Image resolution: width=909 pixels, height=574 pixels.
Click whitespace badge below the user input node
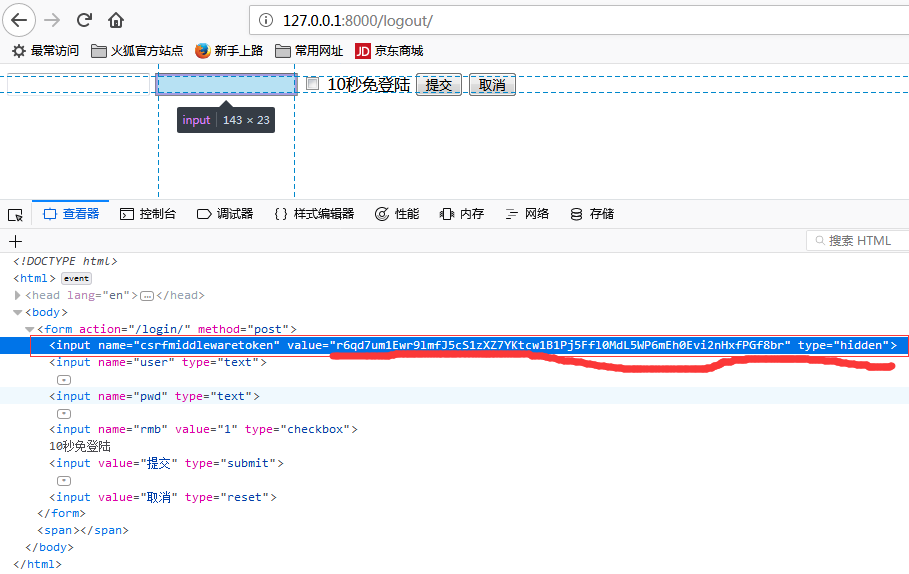pos(64,380)
